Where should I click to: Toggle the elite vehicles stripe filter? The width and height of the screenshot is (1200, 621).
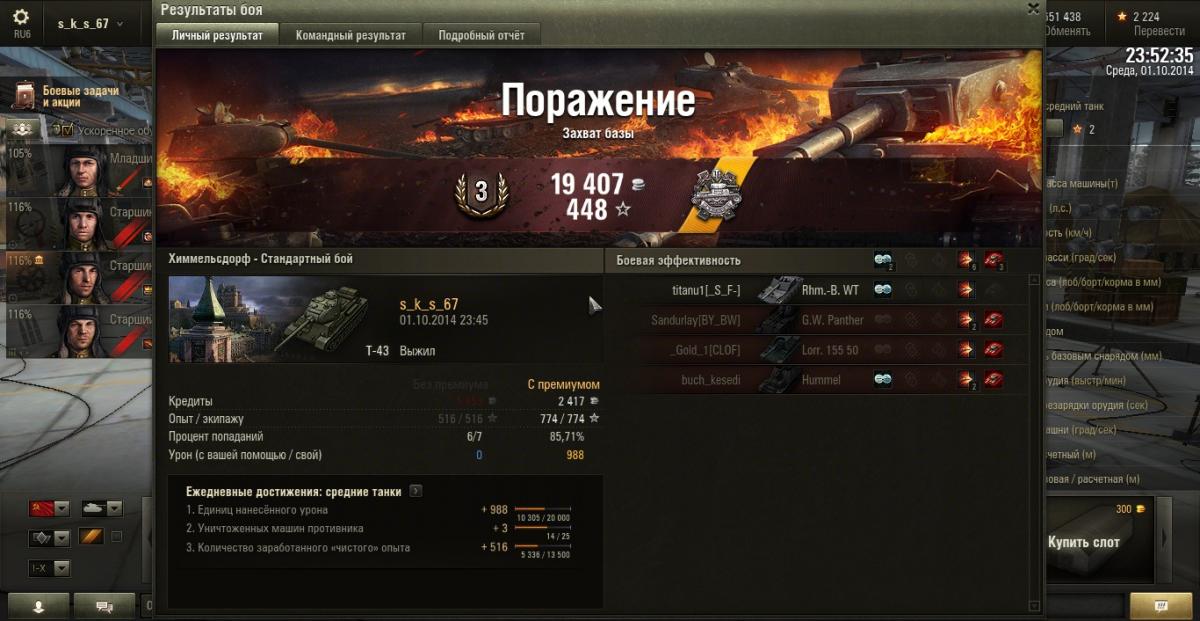click(91, 537)
